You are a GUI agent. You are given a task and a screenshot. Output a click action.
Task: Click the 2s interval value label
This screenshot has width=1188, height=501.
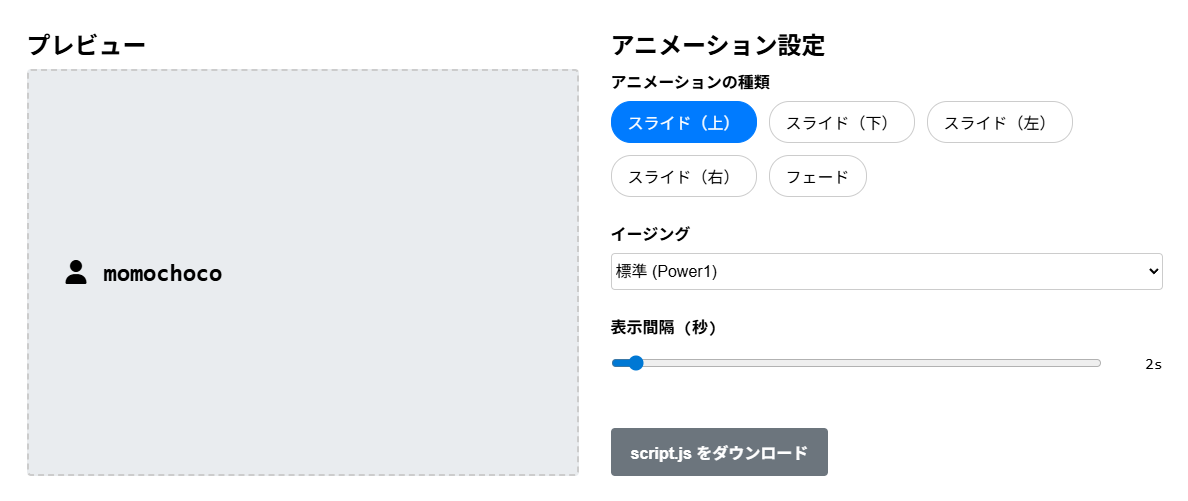[1153, 364]
